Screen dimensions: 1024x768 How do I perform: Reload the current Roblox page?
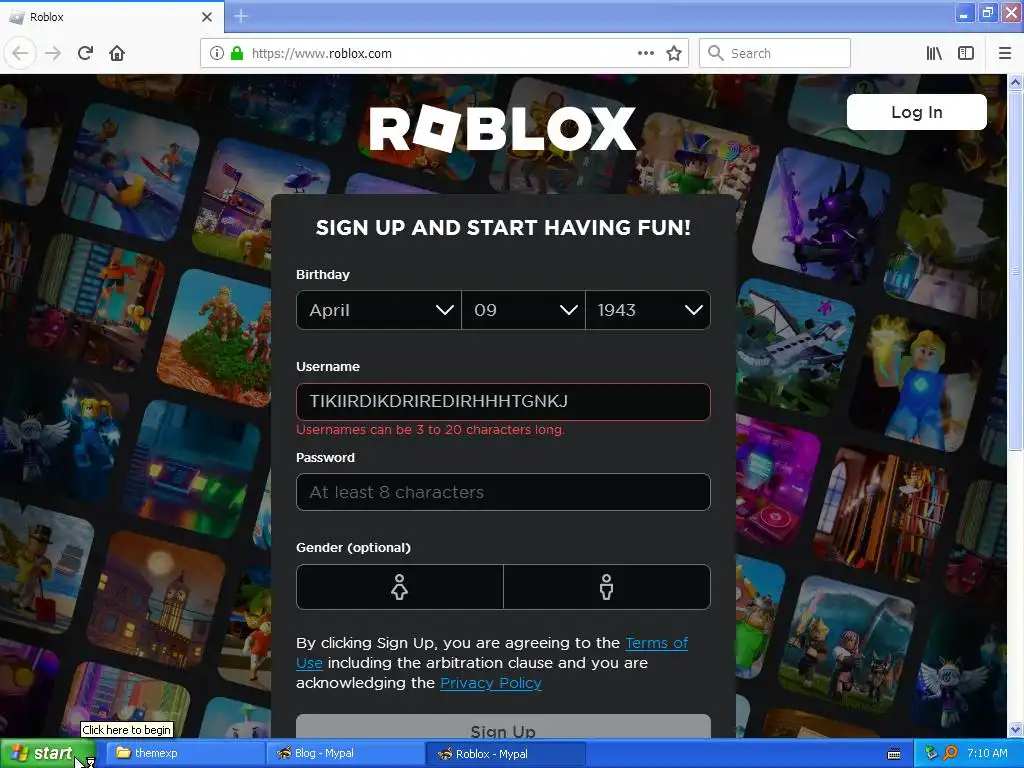click(85, 53)
